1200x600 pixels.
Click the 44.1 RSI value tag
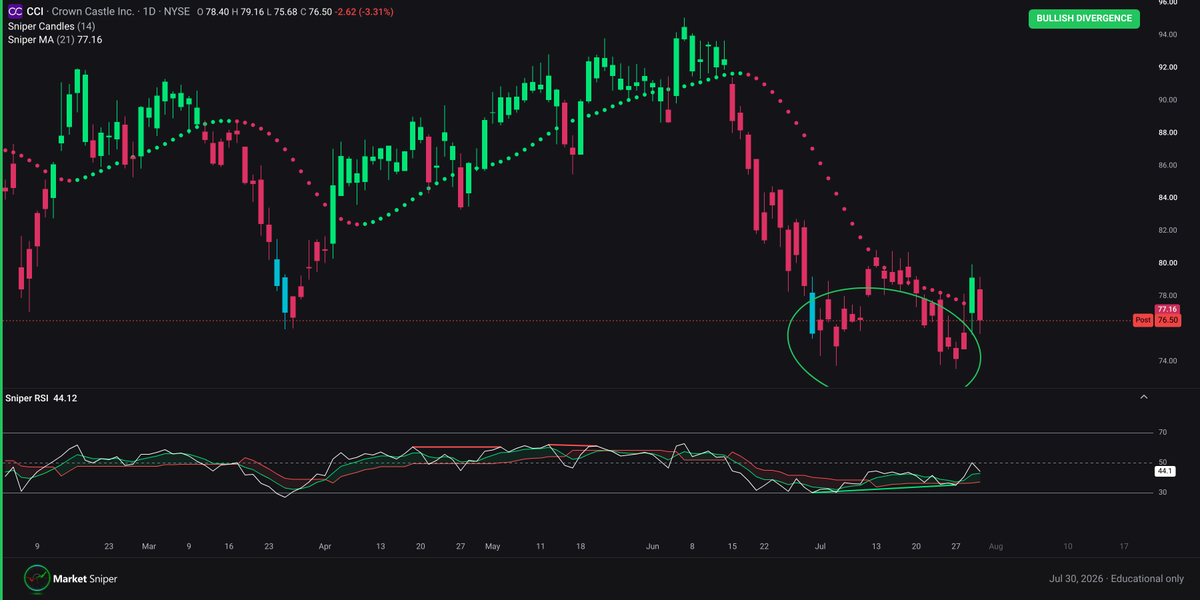click(1164, 471)
